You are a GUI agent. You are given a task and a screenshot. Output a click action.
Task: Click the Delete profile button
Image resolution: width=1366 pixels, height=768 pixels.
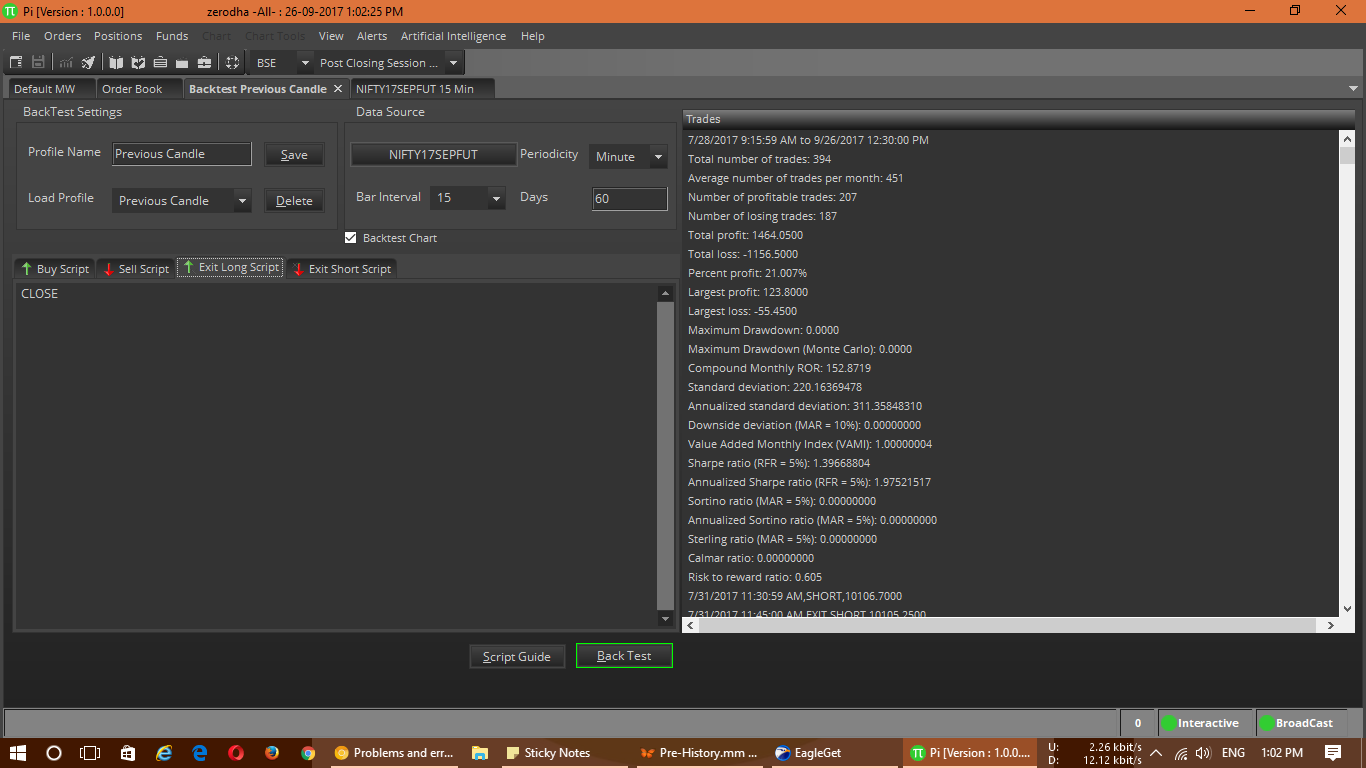point(294,200)
